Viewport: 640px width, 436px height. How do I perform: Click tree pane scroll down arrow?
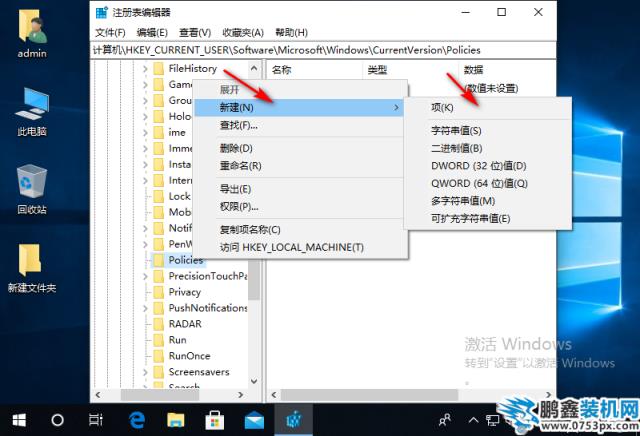[254, 381]
